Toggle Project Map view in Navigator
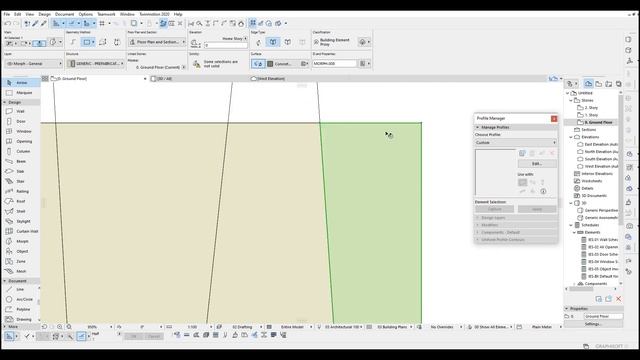Screen dimensions: 640x360 point(588,84)
